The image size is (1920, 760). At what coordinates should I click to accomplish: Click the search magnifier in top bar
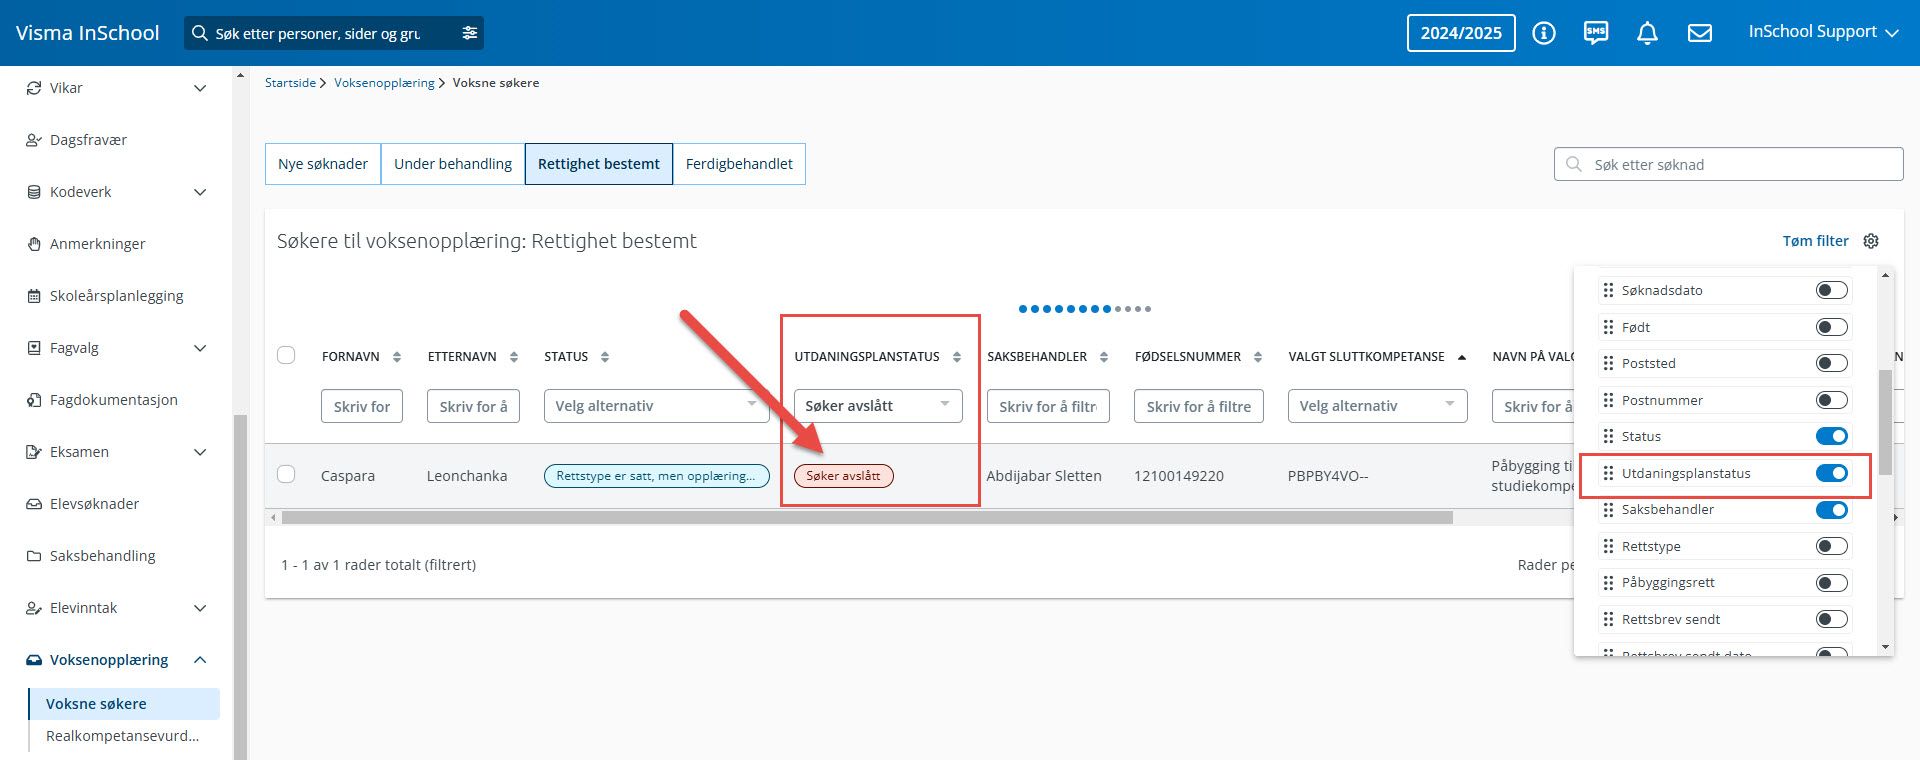coord(200,33)
